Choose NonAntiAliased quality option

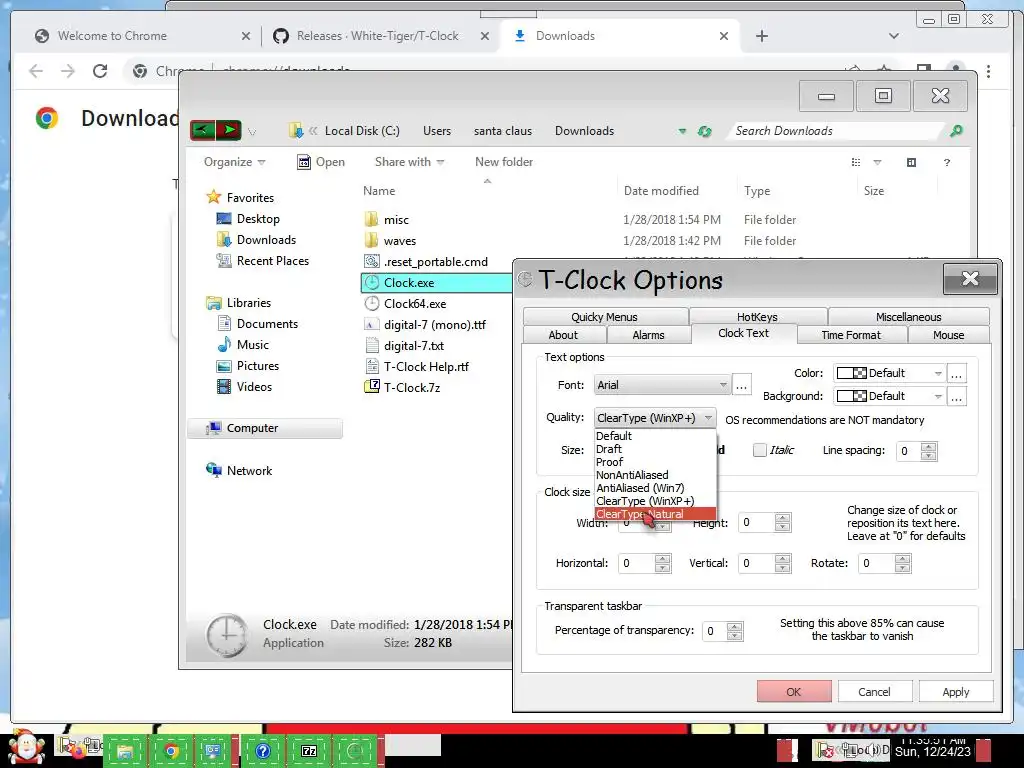tap(655, 475)
